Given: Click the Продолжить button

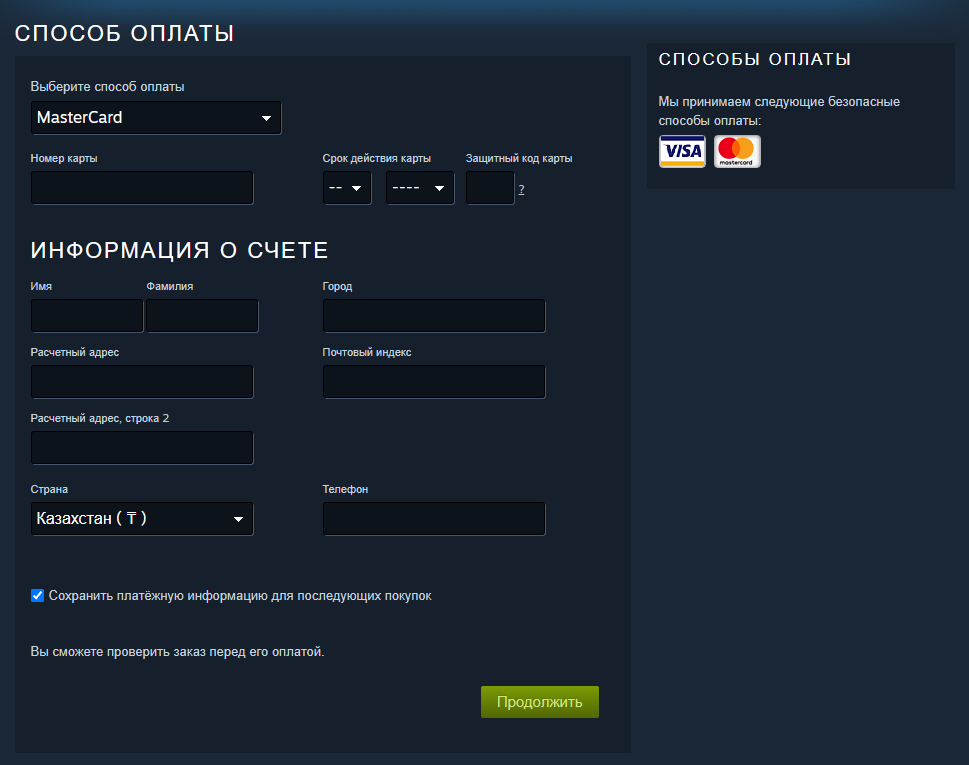Looking at the screenshot, I should pos(540,702).
